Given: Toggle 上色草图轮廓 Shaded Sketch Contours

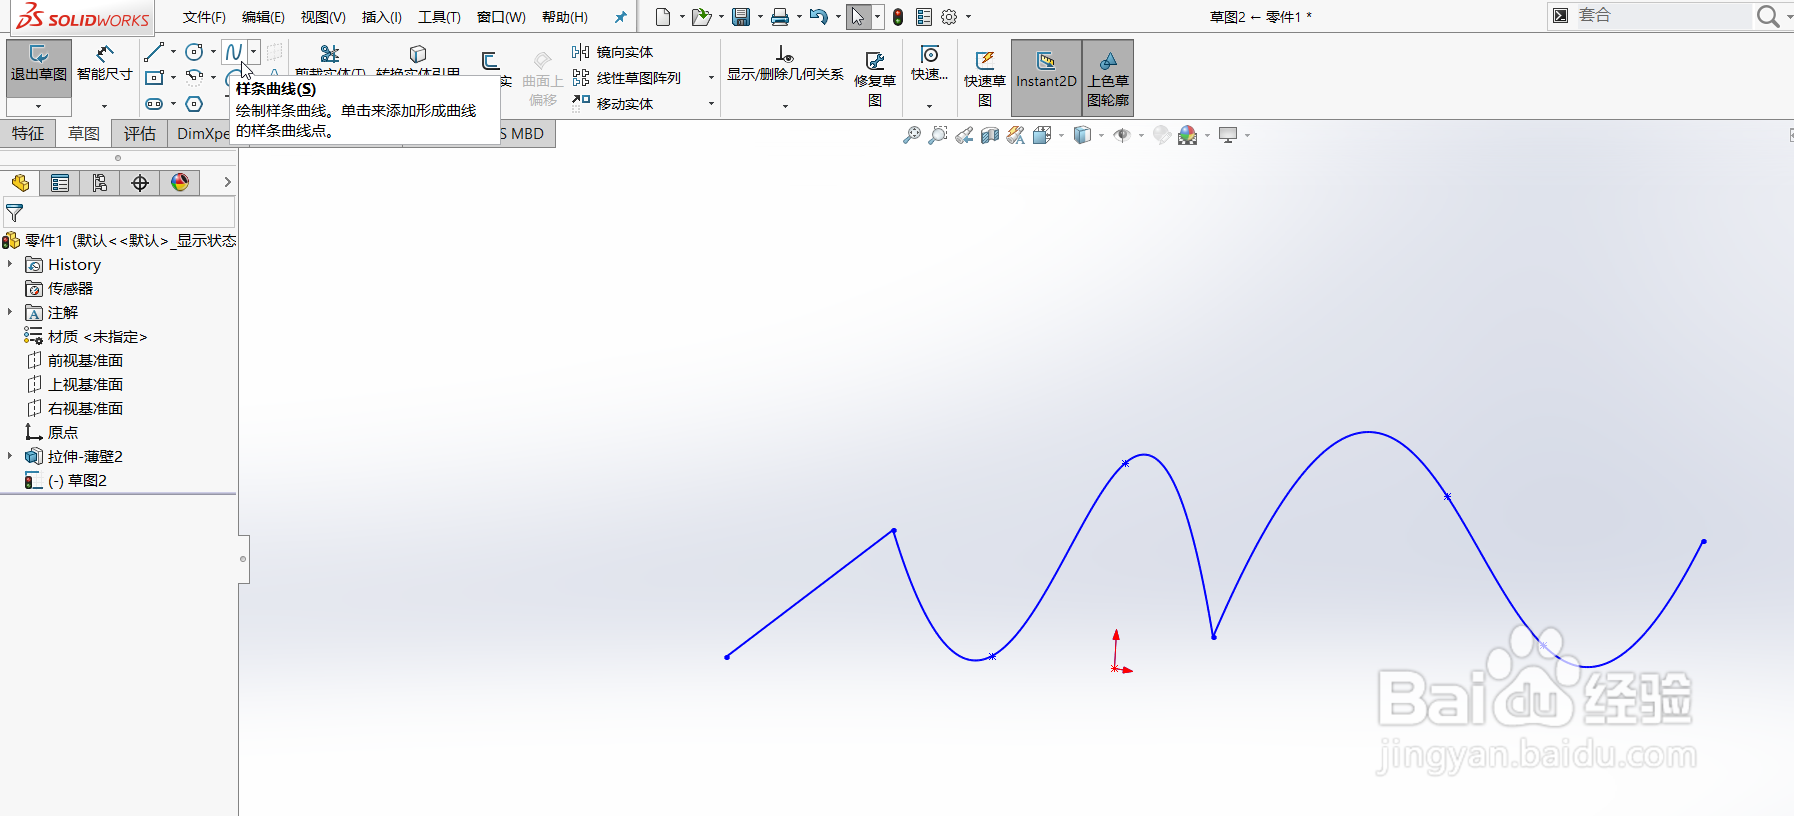Looking at the screenshot, I should (1108, 77).
